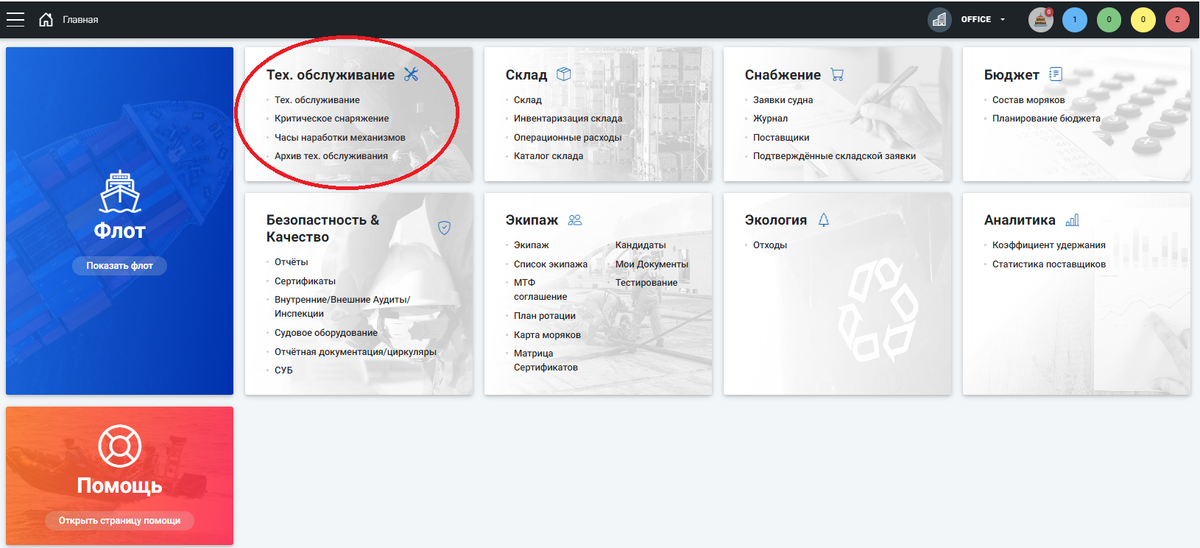Image resolution: width=1200 pixels, height=548 pixels.
Task: Open the Список экипажа link
Action: pos(551,264)
